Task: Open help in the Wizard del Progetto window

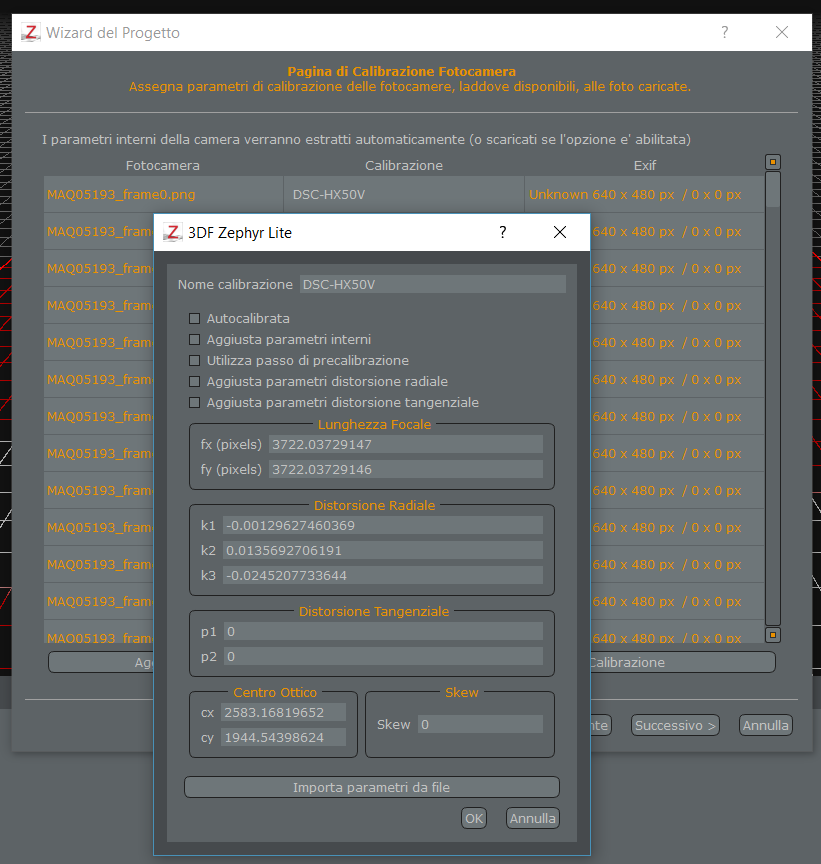Action: click(725, 33)
